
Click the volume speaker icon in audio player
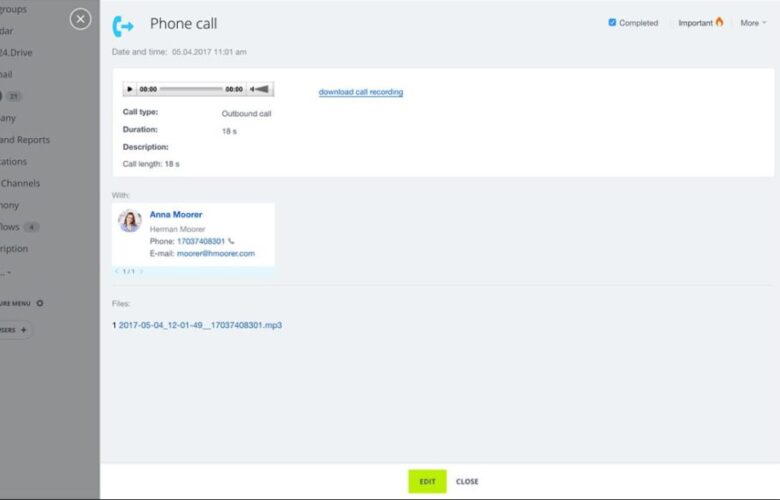point(260,89)
